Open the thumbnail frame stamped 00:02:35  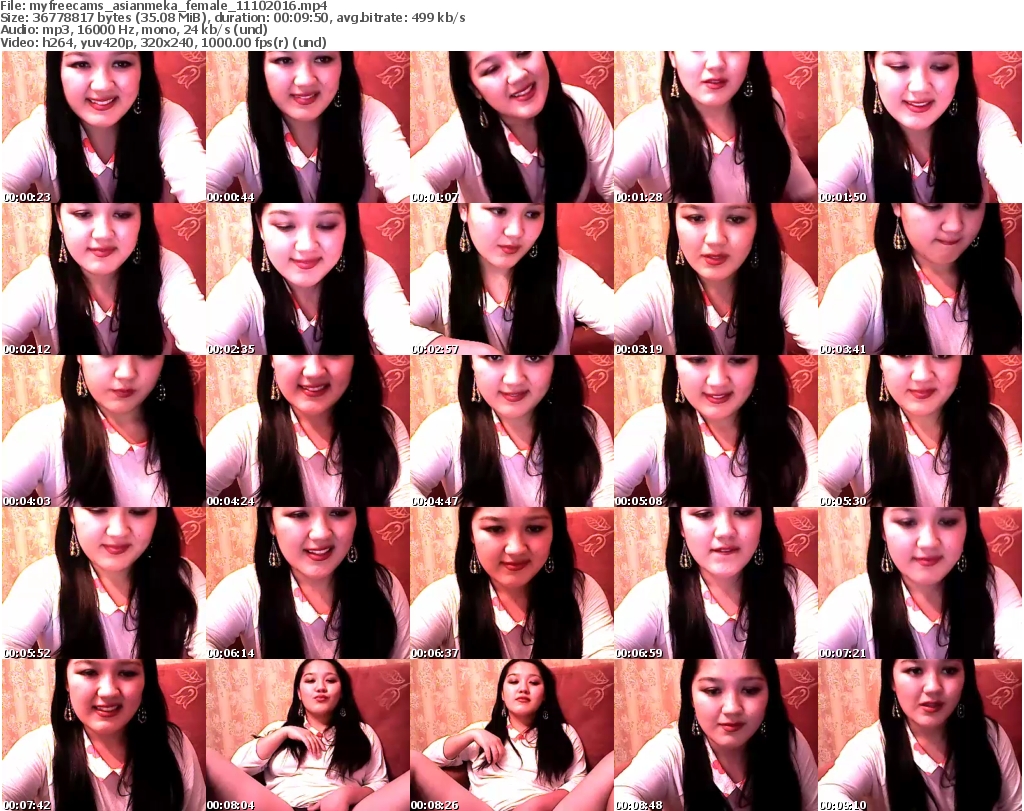coord(308,279)
